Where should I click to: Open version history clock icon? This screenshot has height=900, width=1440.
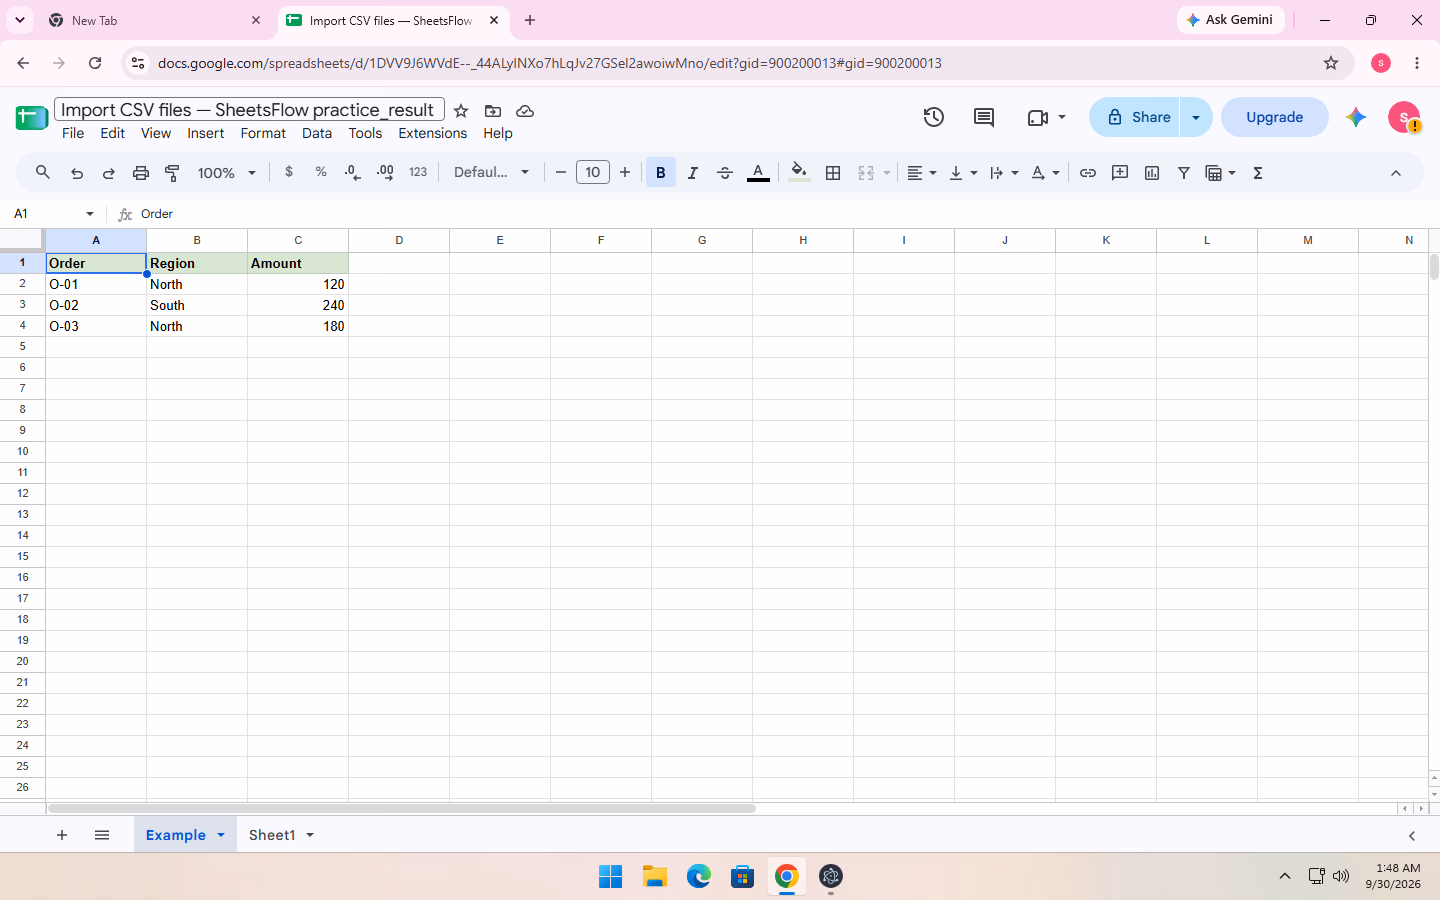click(x=934, y=117)
